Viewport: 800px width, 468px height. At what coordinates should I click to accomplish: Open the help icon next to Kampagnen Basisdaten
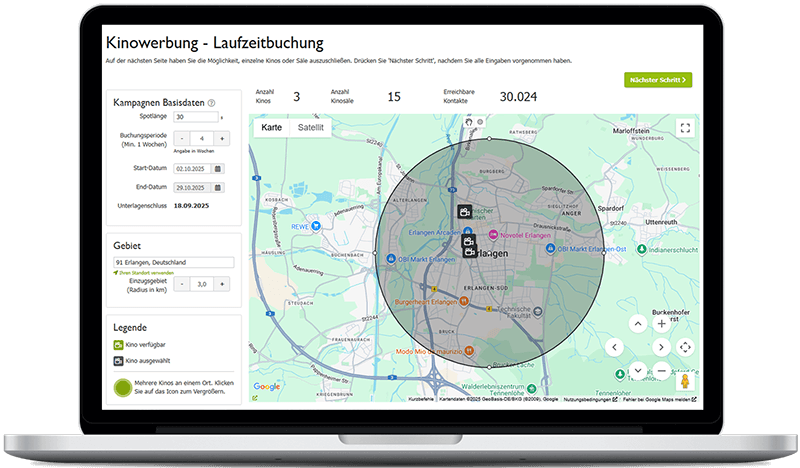211,103
